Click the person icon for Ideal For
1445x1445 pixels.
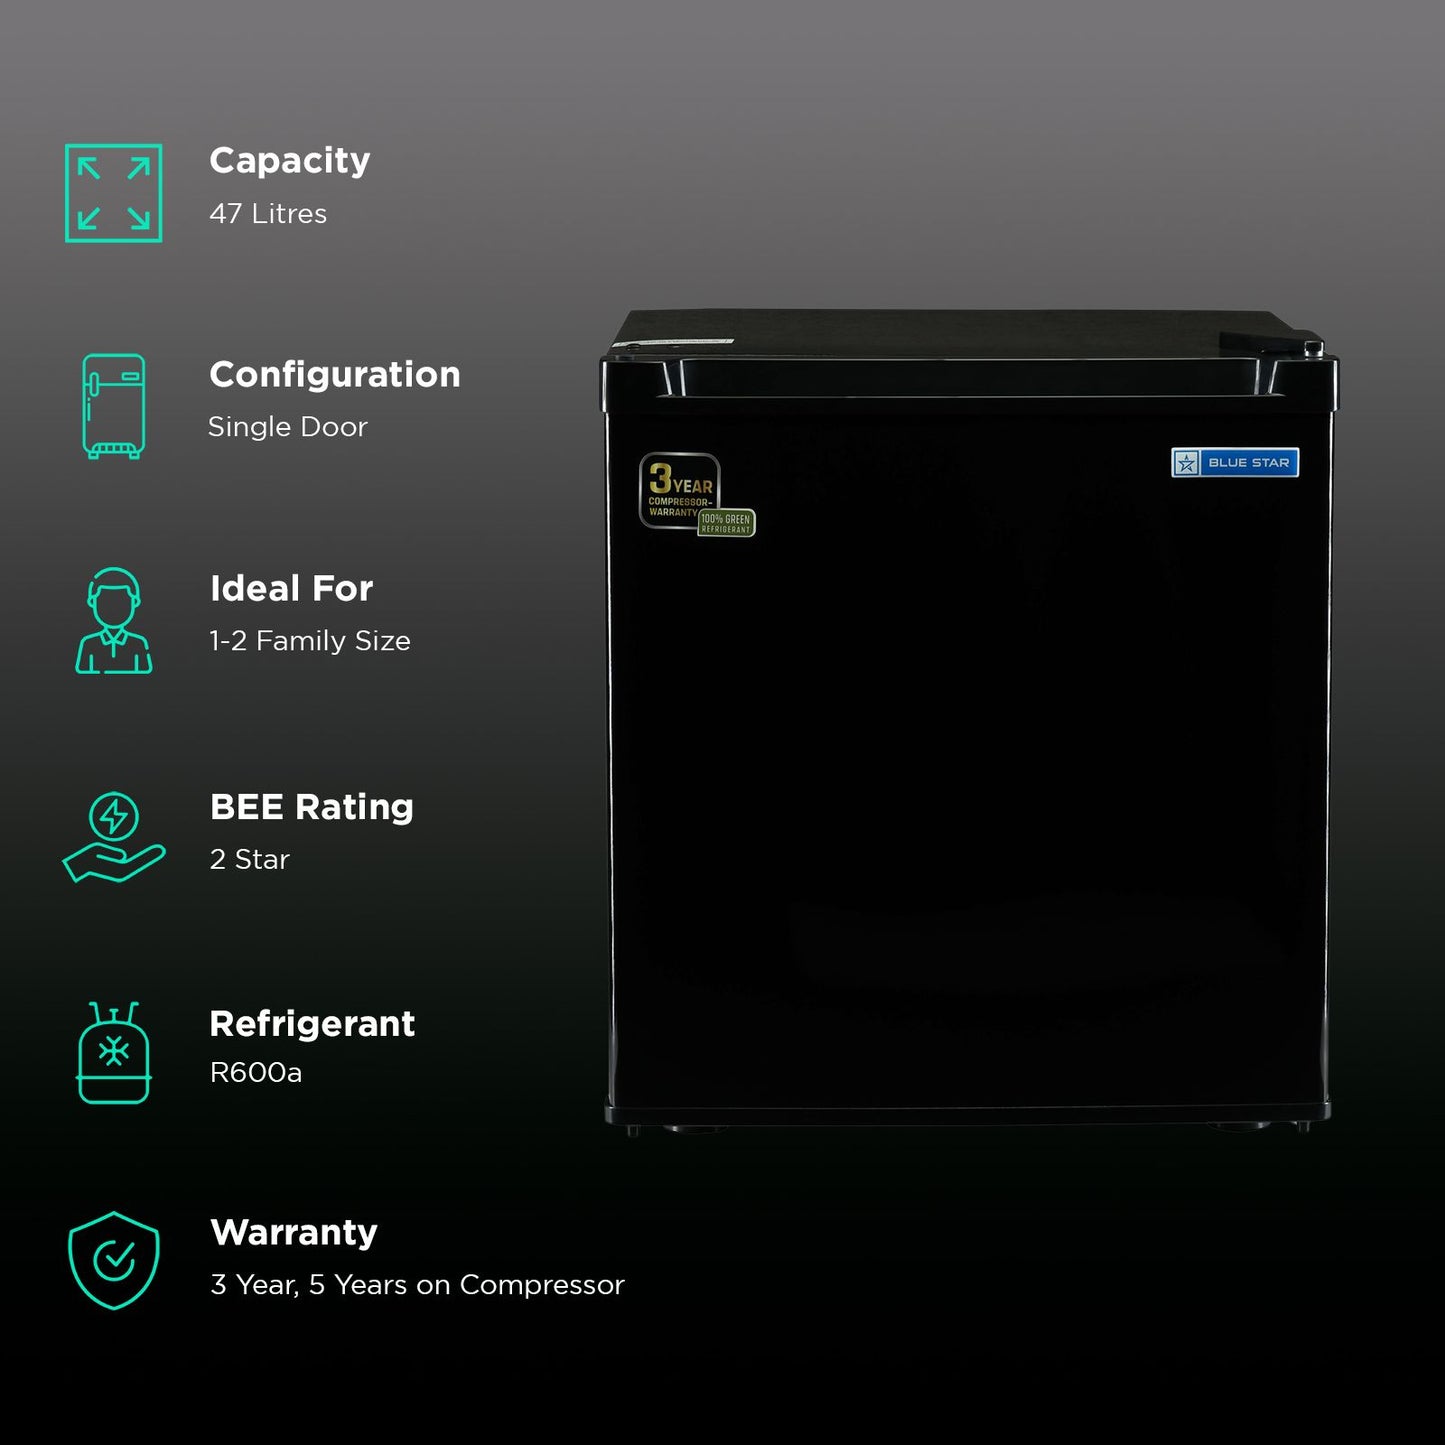click(x=113, y=621)
